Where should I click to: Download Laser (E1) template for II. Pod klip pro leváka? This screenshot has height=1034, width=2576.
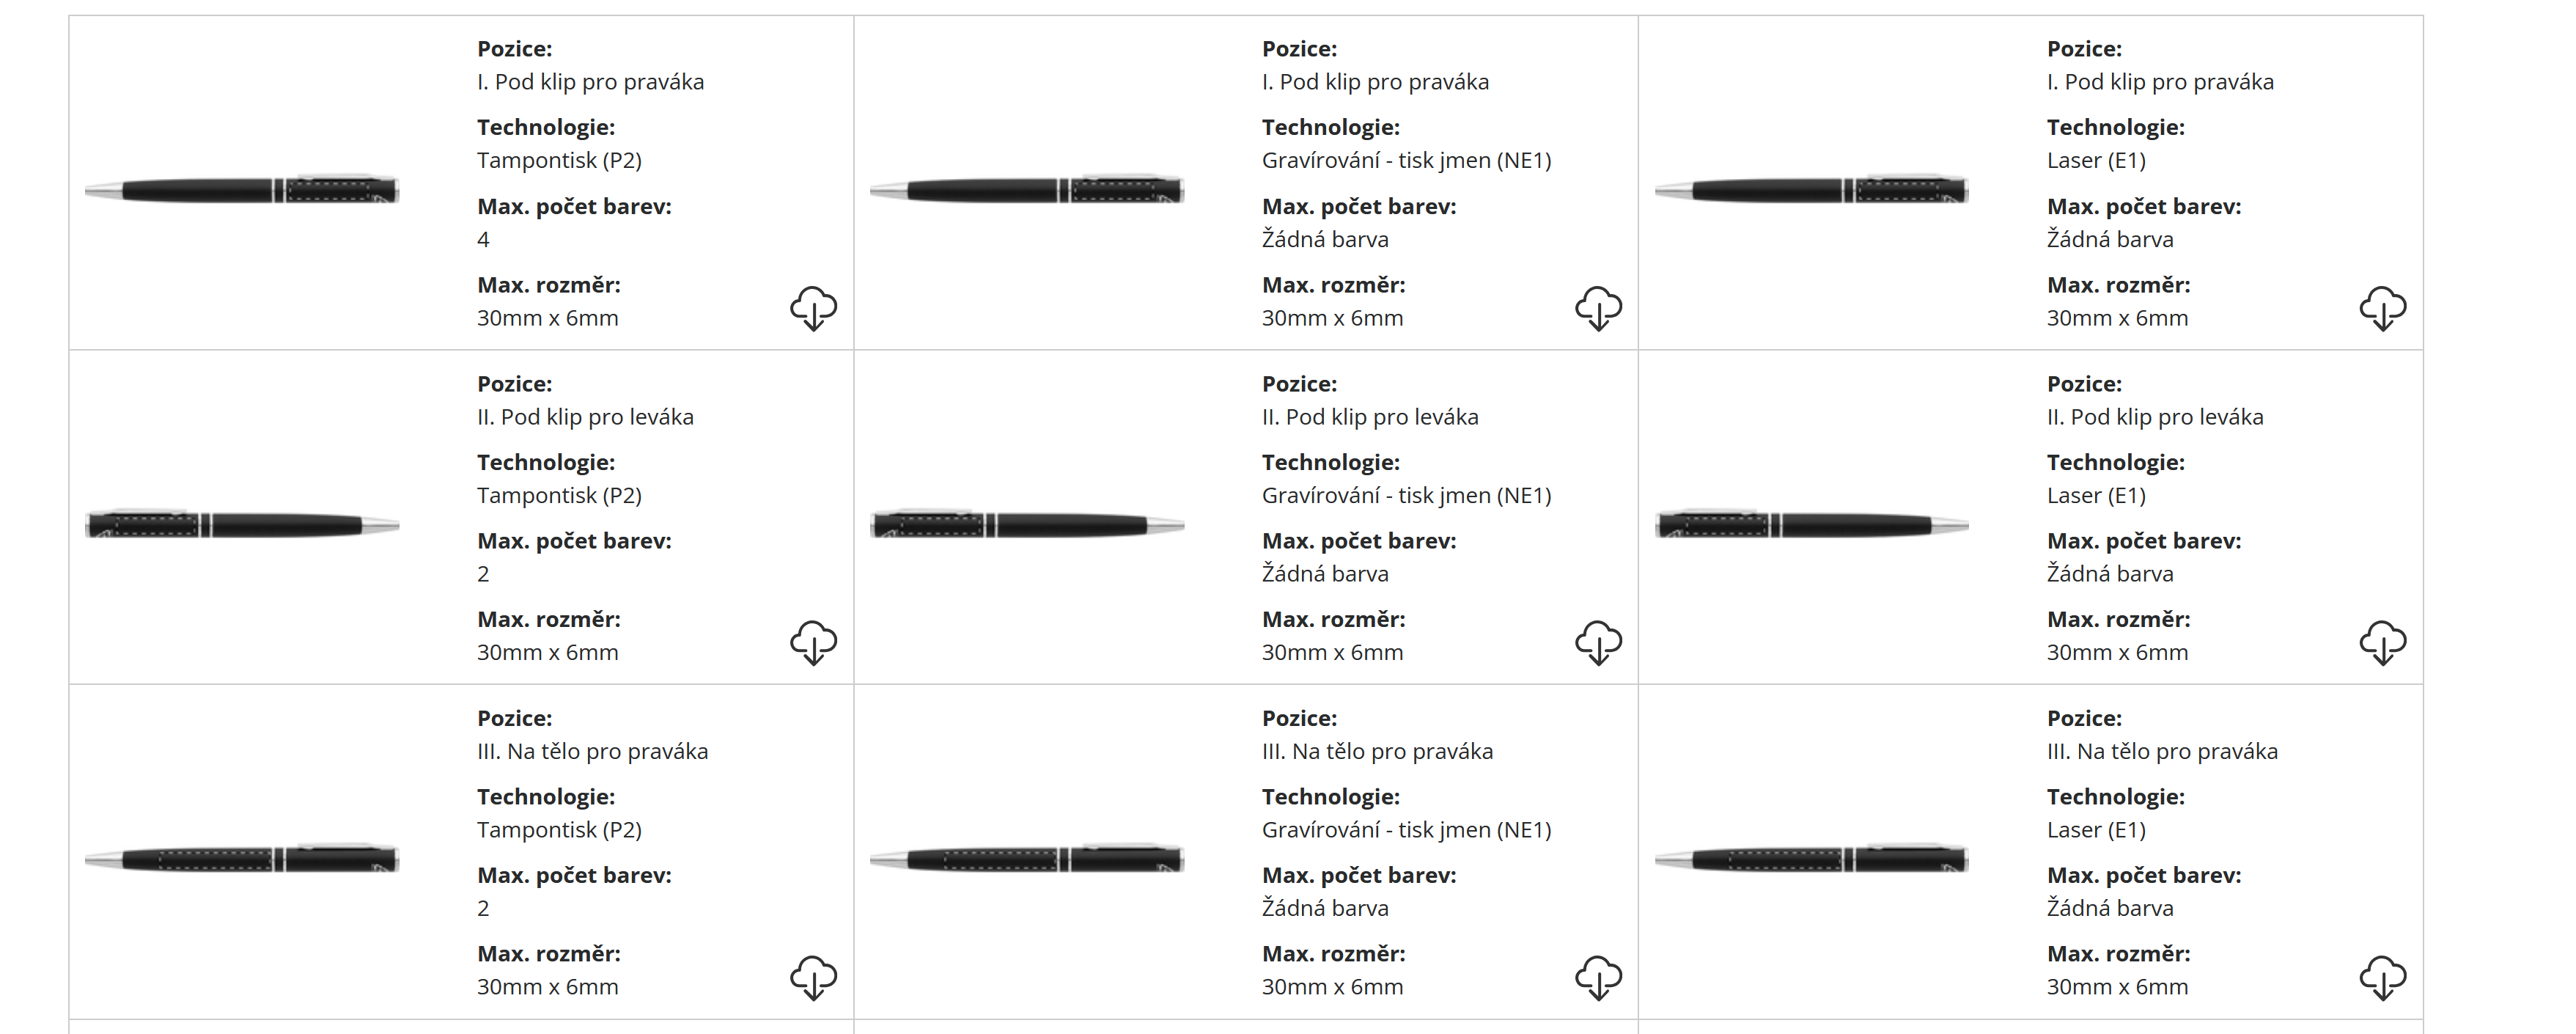2382,642
